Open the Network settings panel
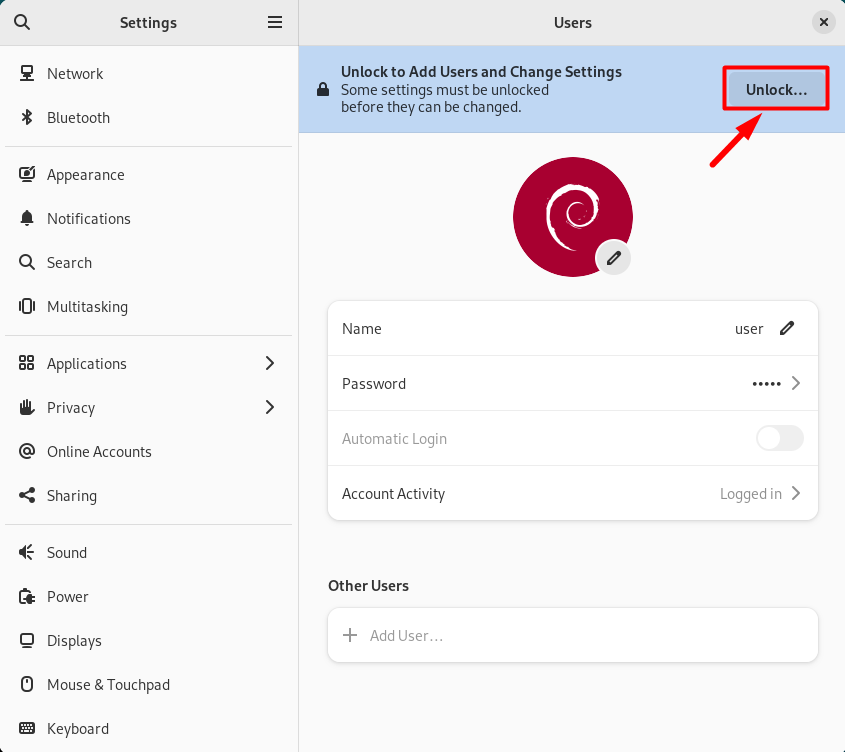The height and width of the screenshot is (752, 845). coord(149,73)
